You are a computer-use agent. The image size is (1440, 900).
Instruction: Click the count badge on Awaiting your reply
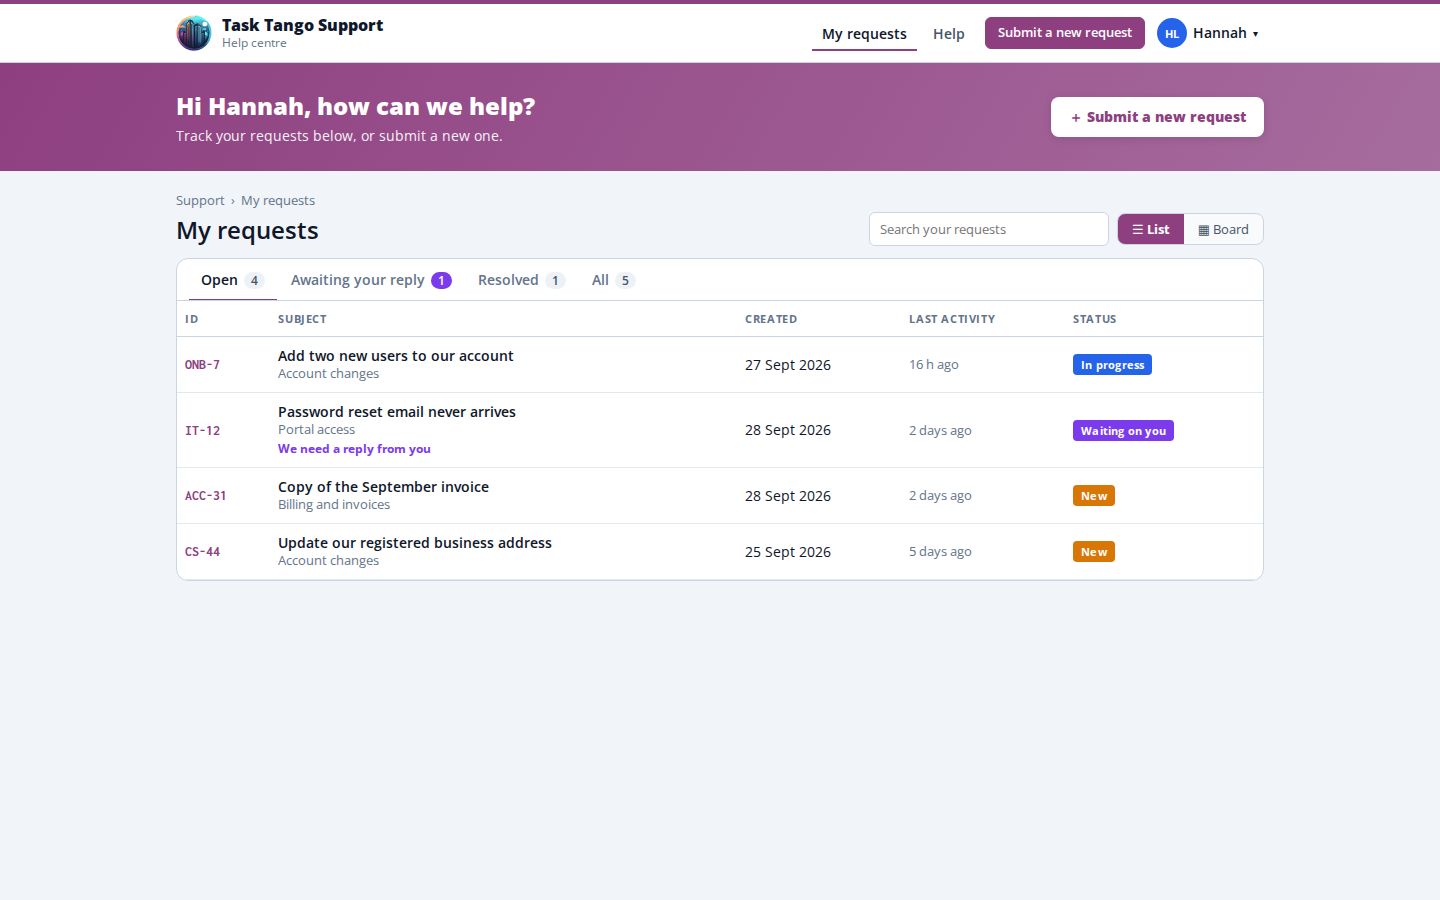[x=441, y=281]
